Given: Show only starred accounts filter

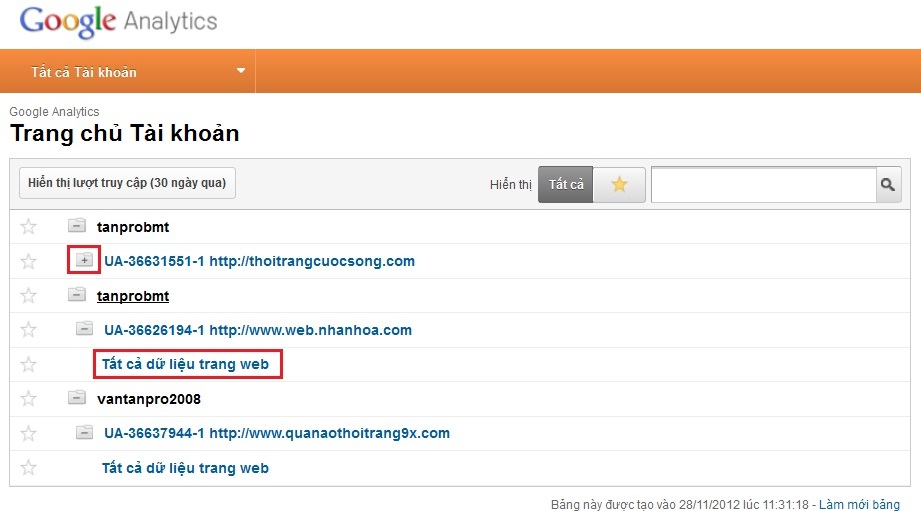Looking at the screenshot, I should [x=619, y=184].
